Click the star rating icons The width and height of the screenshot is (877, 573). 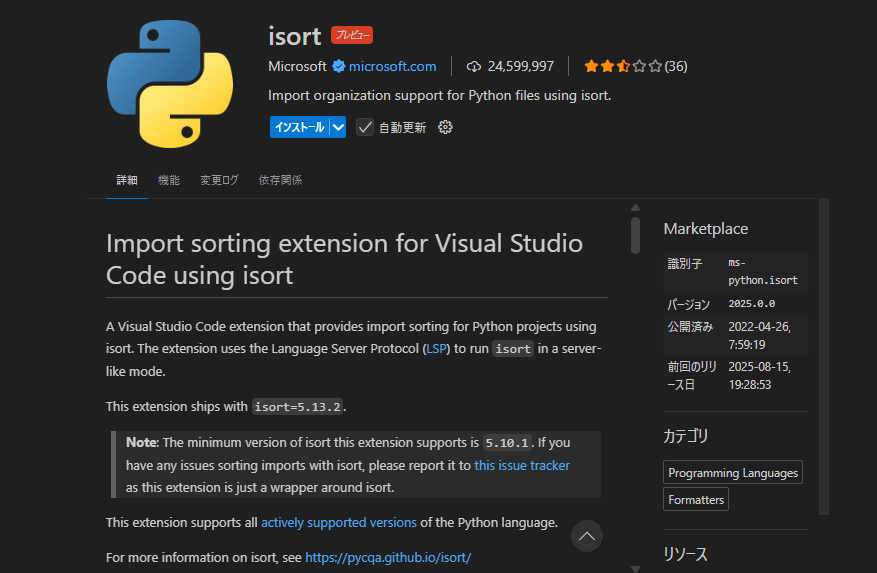tap(623, 67)
